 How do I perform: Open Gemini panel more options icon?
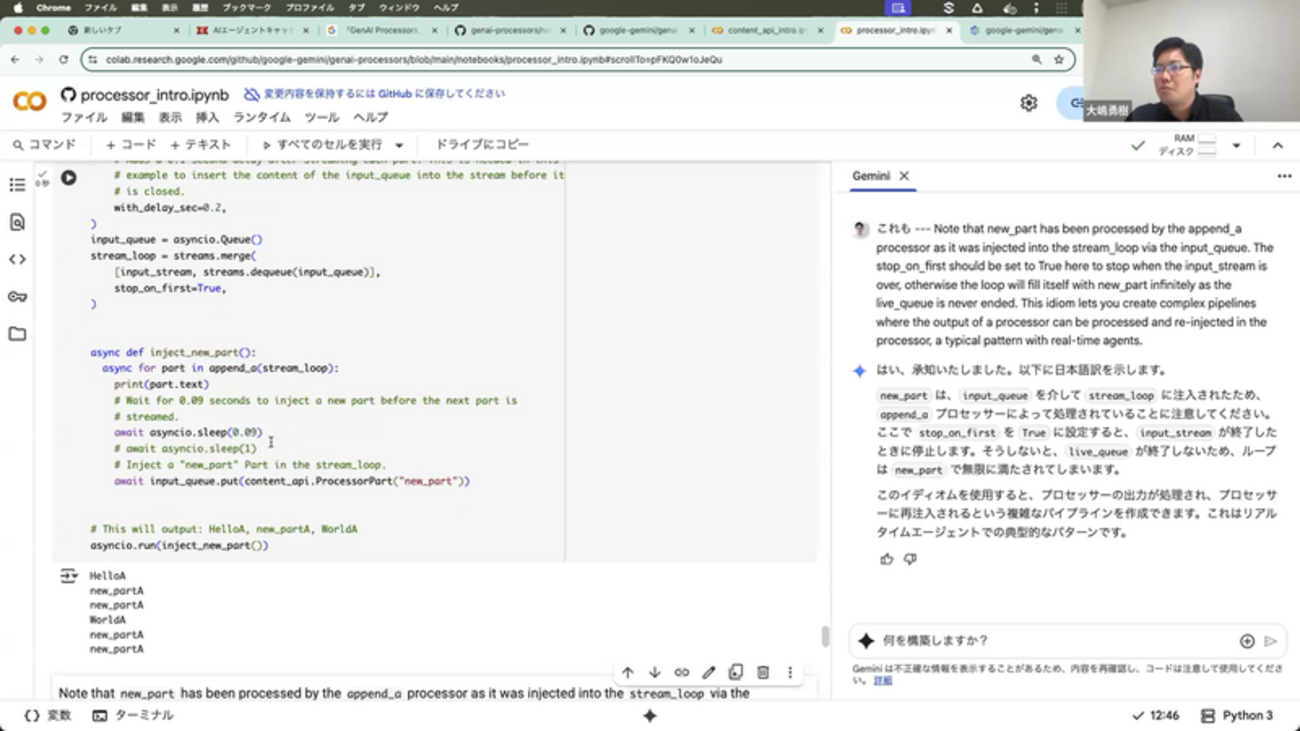[1284, 176]
